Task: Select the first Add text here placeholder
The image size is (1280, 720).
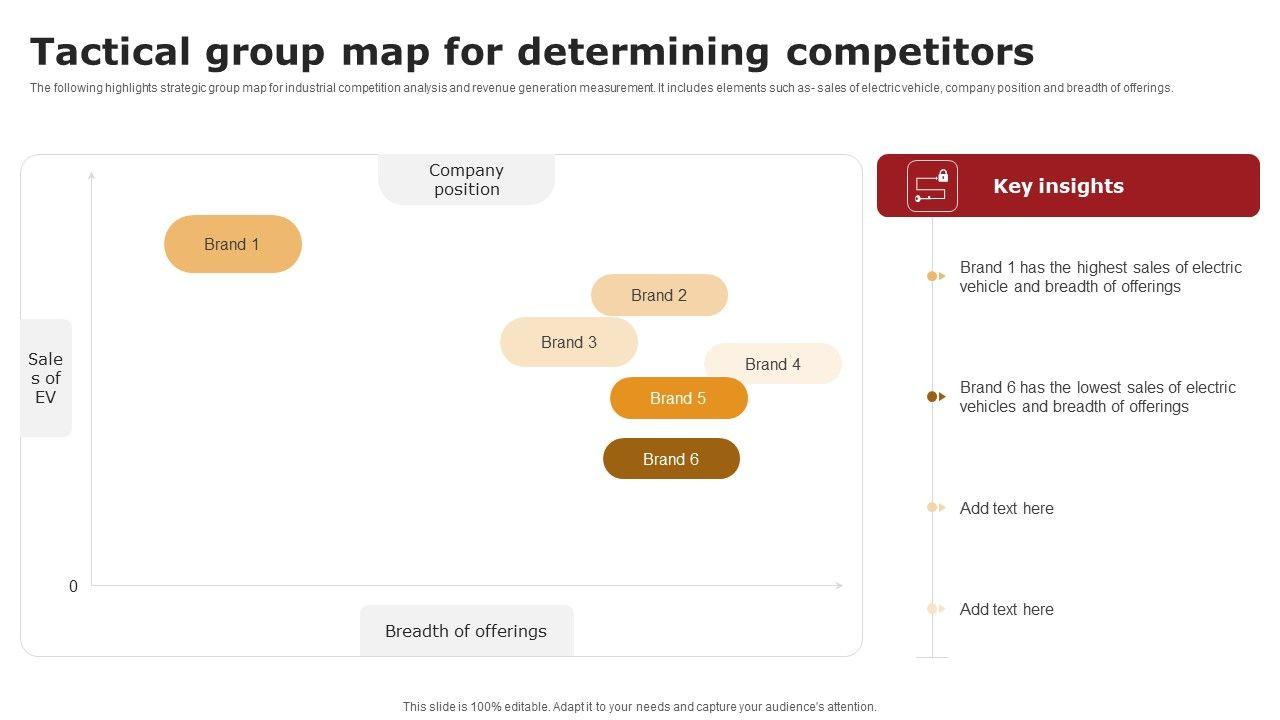Action: (x=1006, y=508)
